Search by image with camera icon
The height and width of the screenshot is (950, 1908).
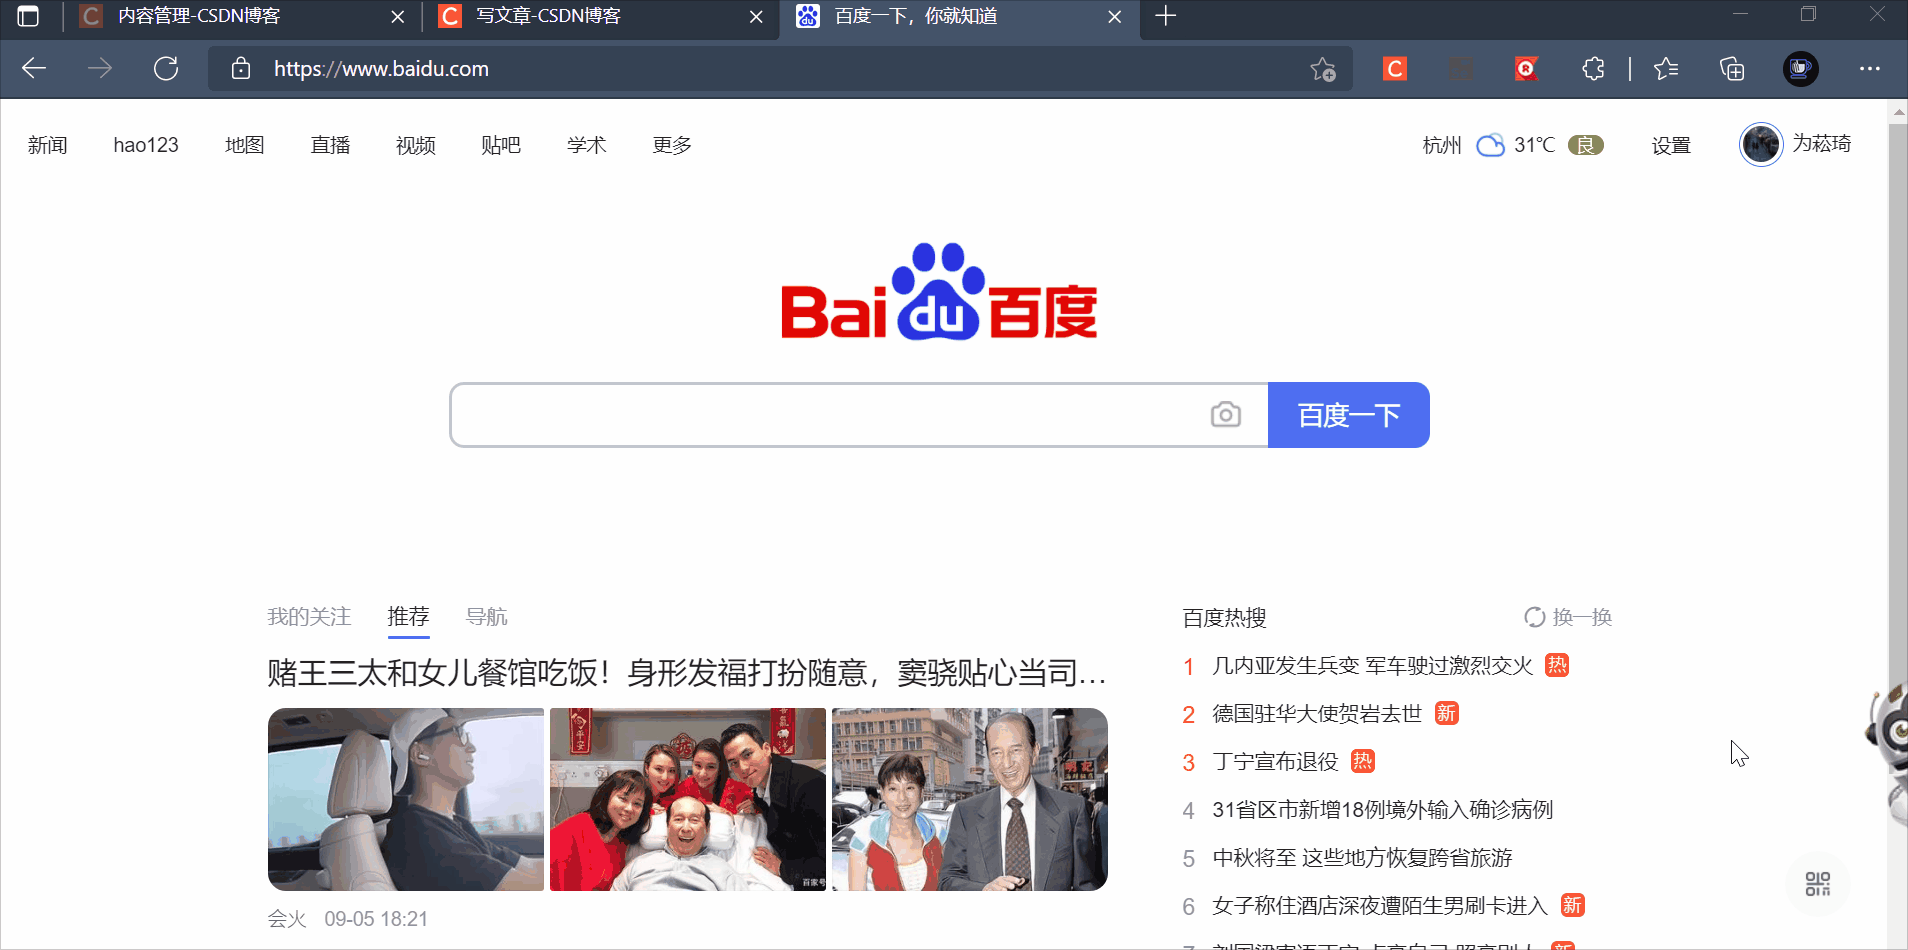click(1226, 414)
